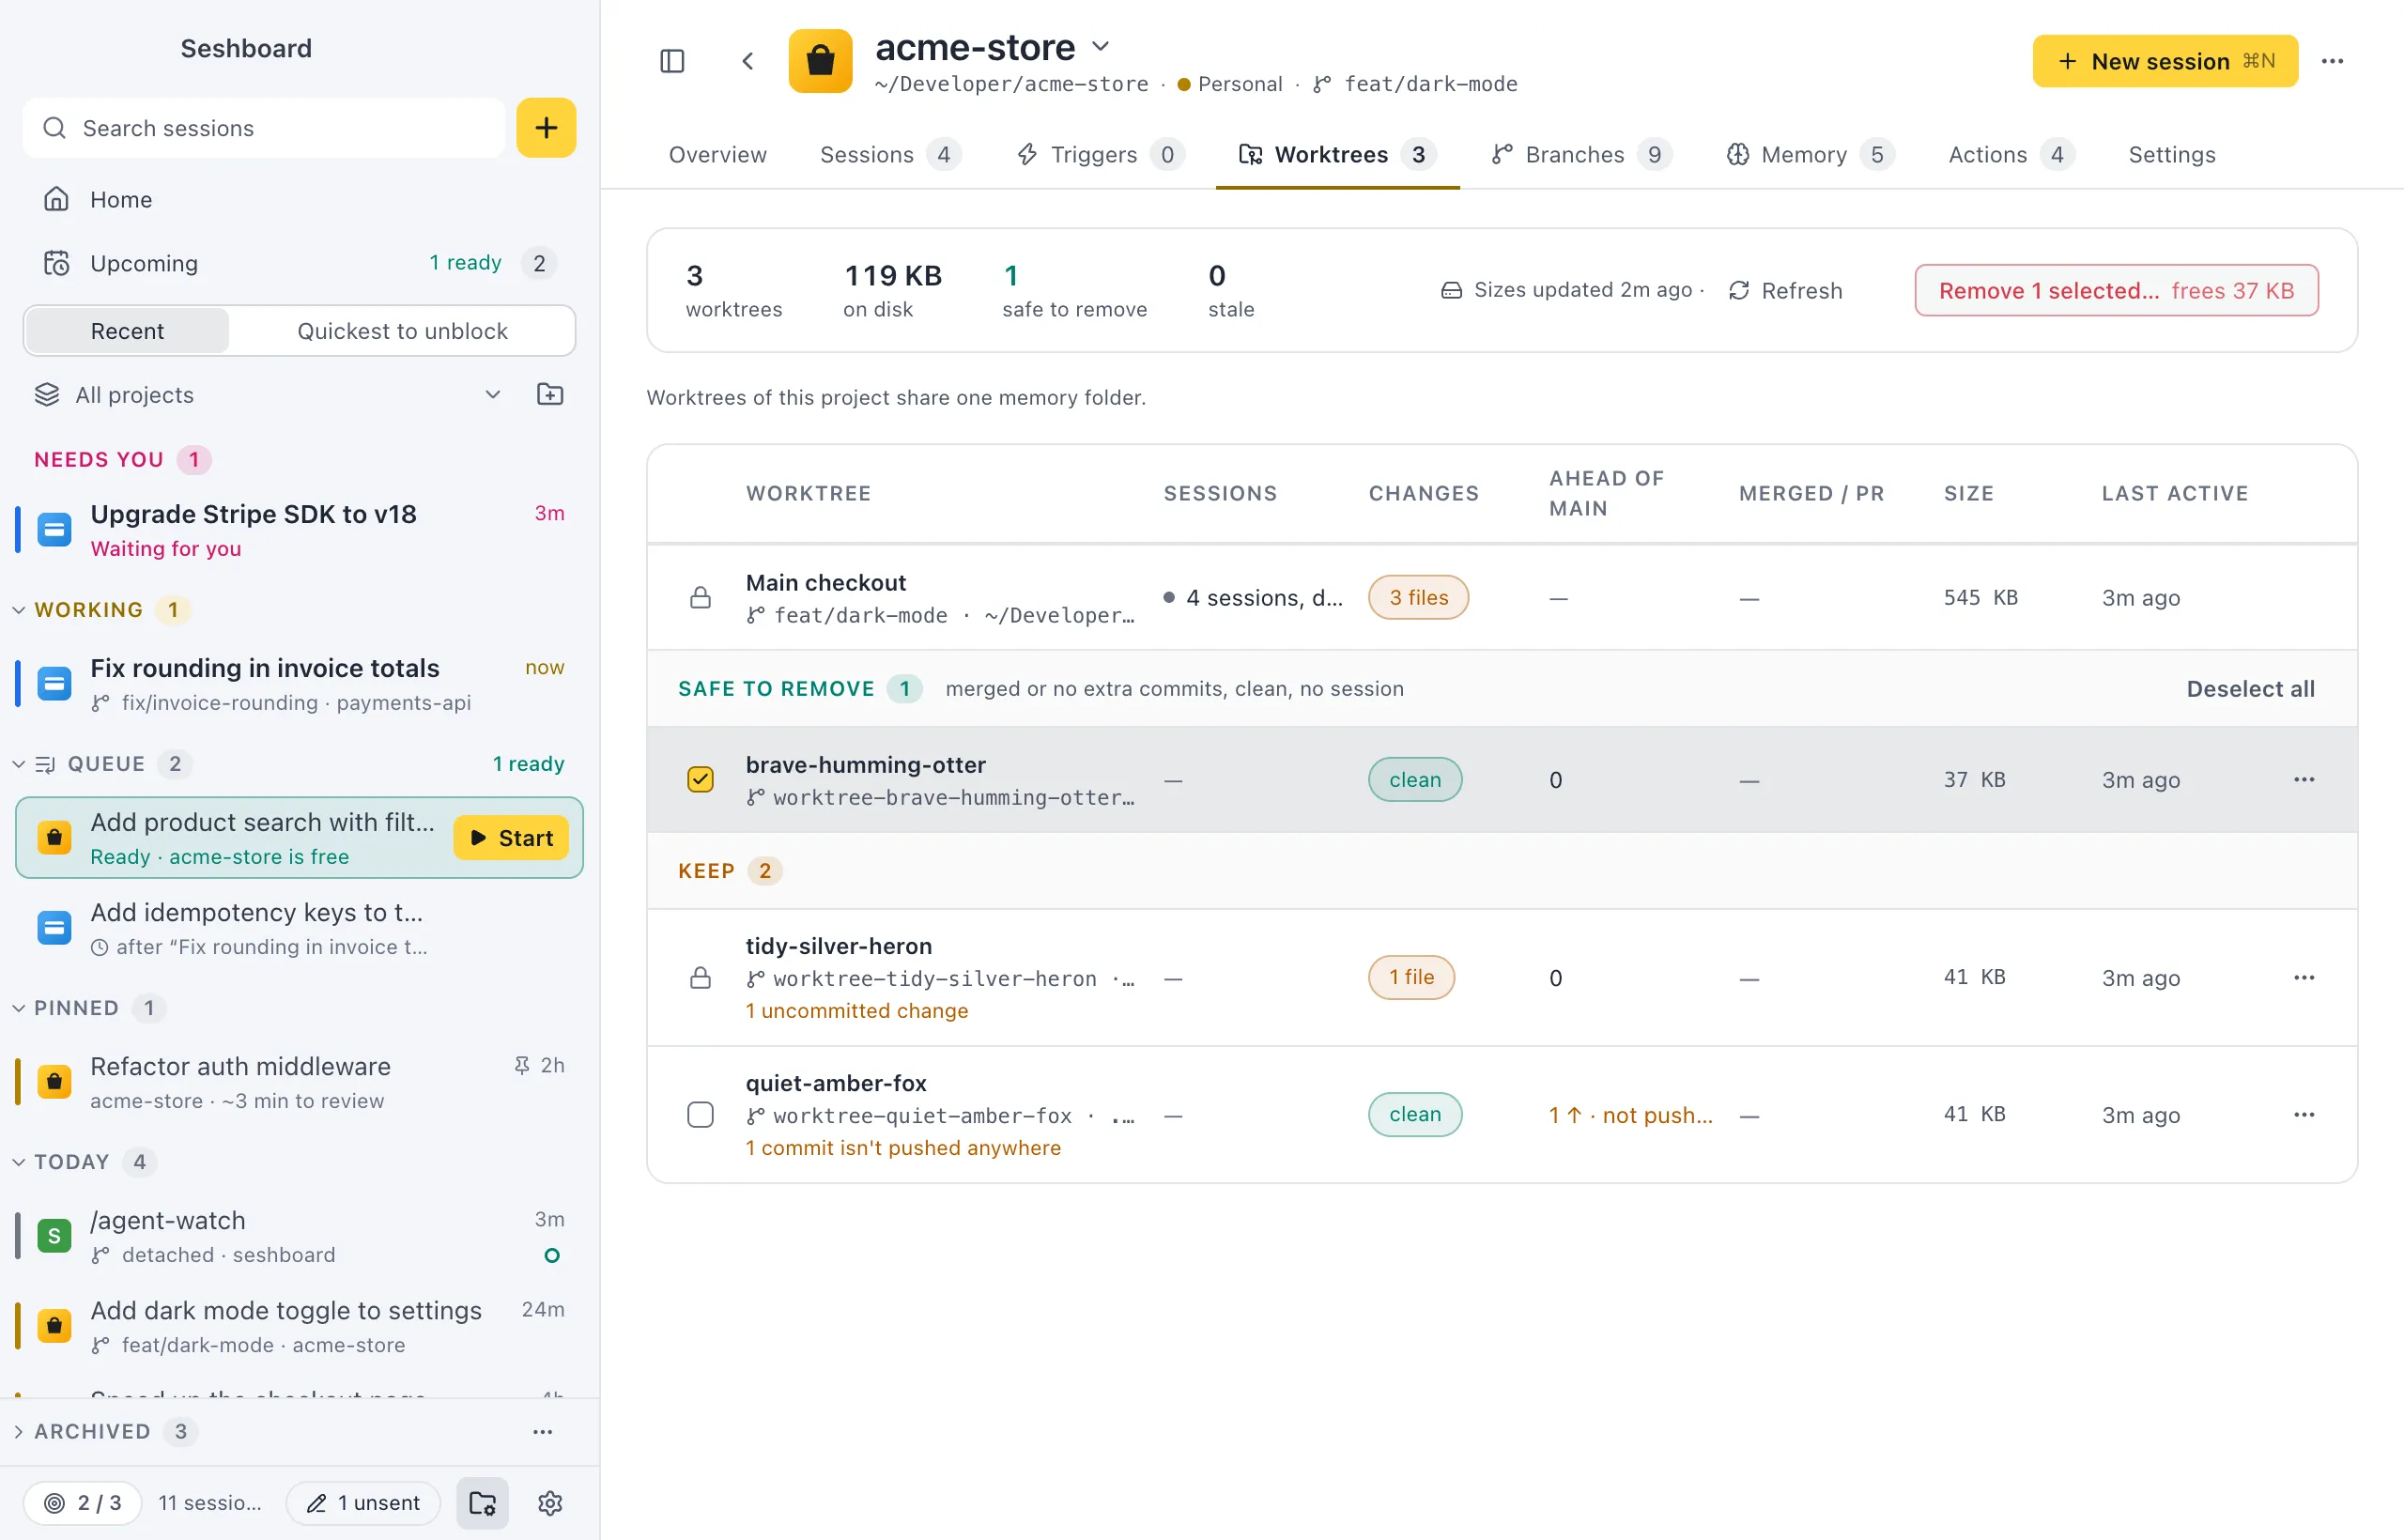Open the Settings tab

(2171, 155)
